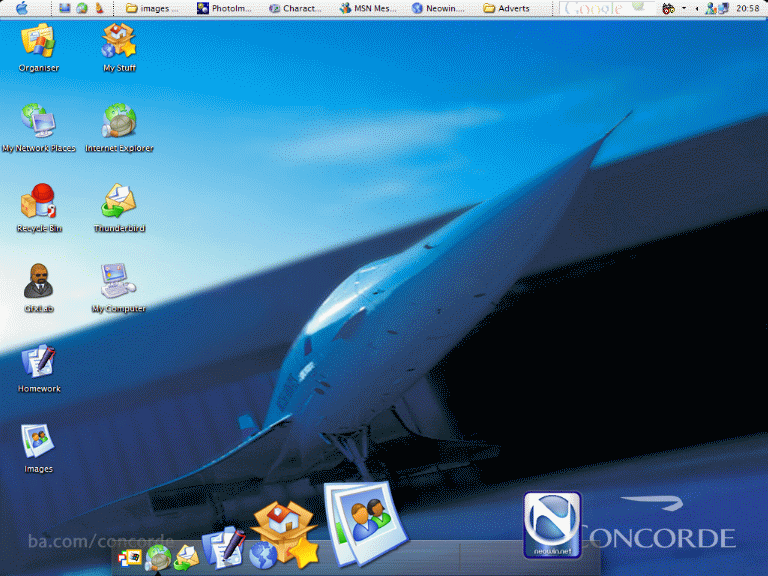The height and width of the screenshot is (576, 768).
Task: Open the small dropdown arrow near tray
Action: tap(684, 8)
